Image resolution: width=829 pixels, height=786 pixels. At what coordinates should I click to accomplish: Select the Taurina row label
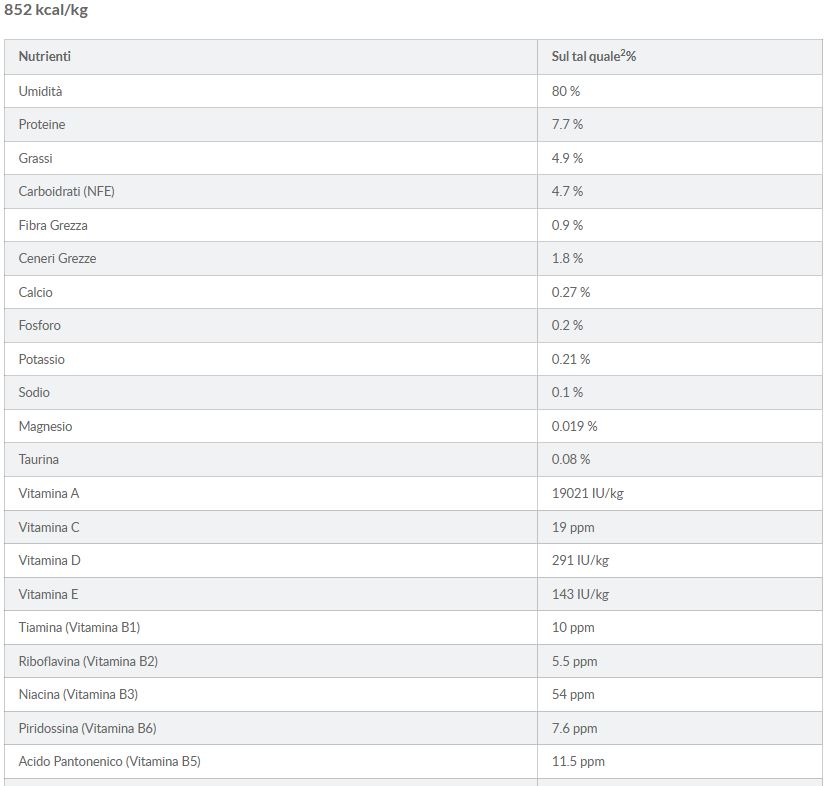pyautogui.click(x=39, y=460)
